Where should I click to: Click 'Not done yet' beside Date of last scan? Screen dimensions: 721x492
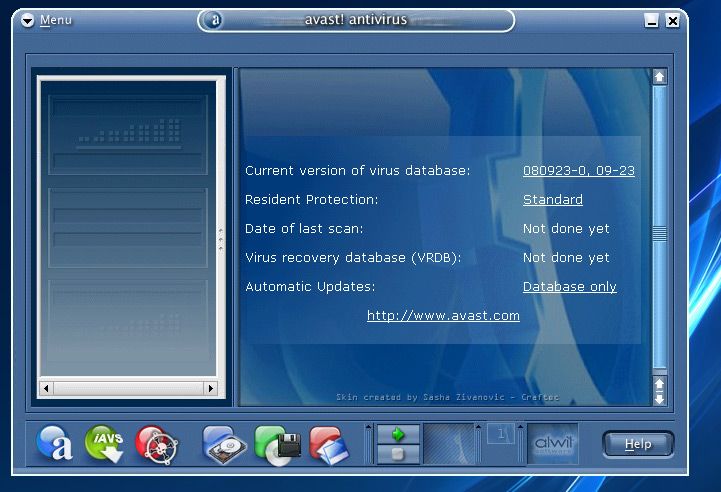566,229
